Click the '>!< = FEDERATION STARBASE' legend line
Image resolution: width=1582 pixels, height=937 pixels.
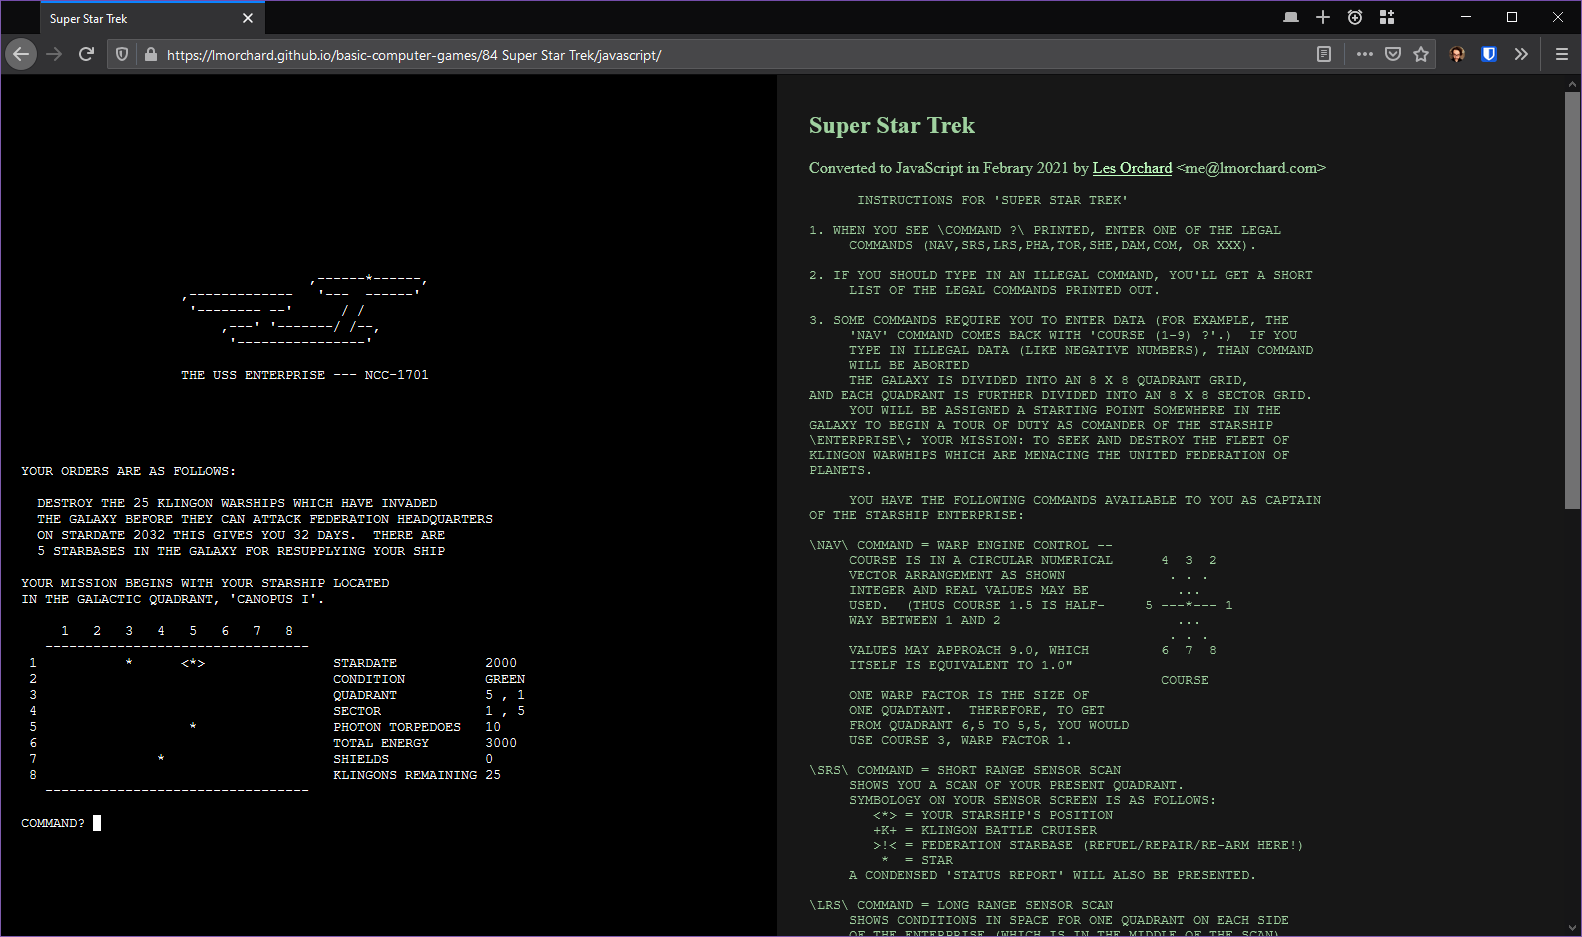pyautogui.click(x=1088, y=845)
